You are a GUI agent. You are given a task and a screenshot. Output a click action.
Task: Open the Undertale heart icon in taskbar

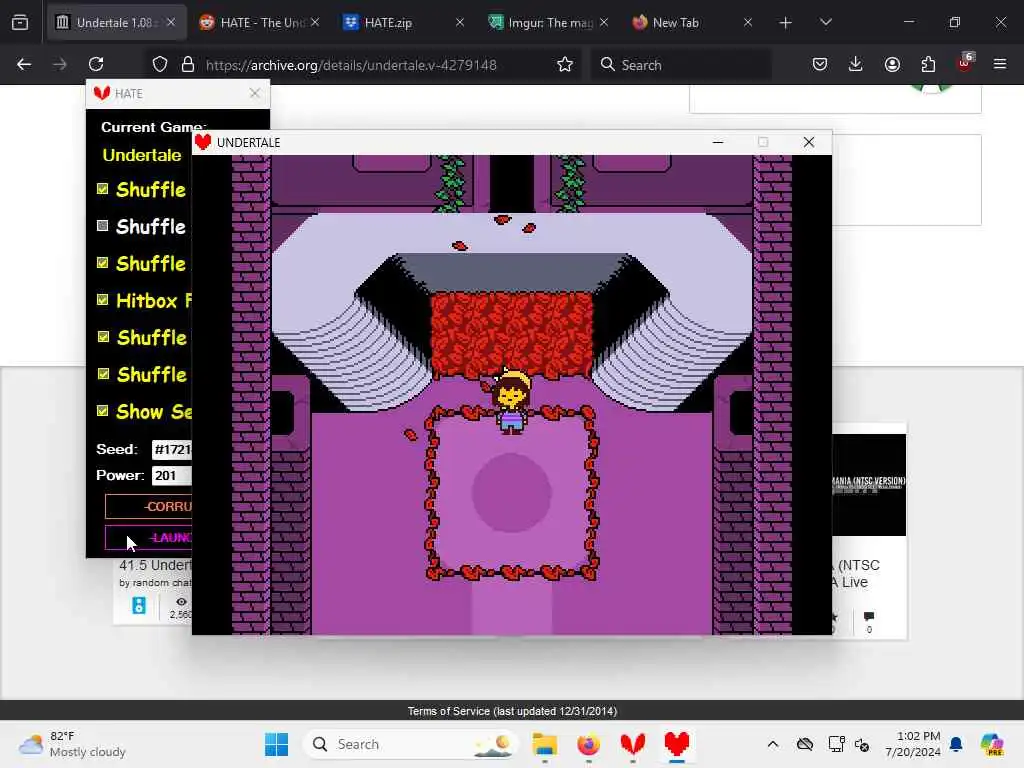point(677,744)
